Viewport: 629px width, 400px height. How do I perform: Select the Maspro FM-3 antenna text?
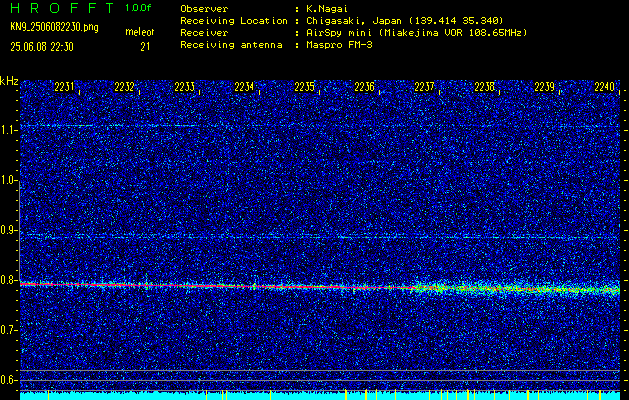click(339, 45)
